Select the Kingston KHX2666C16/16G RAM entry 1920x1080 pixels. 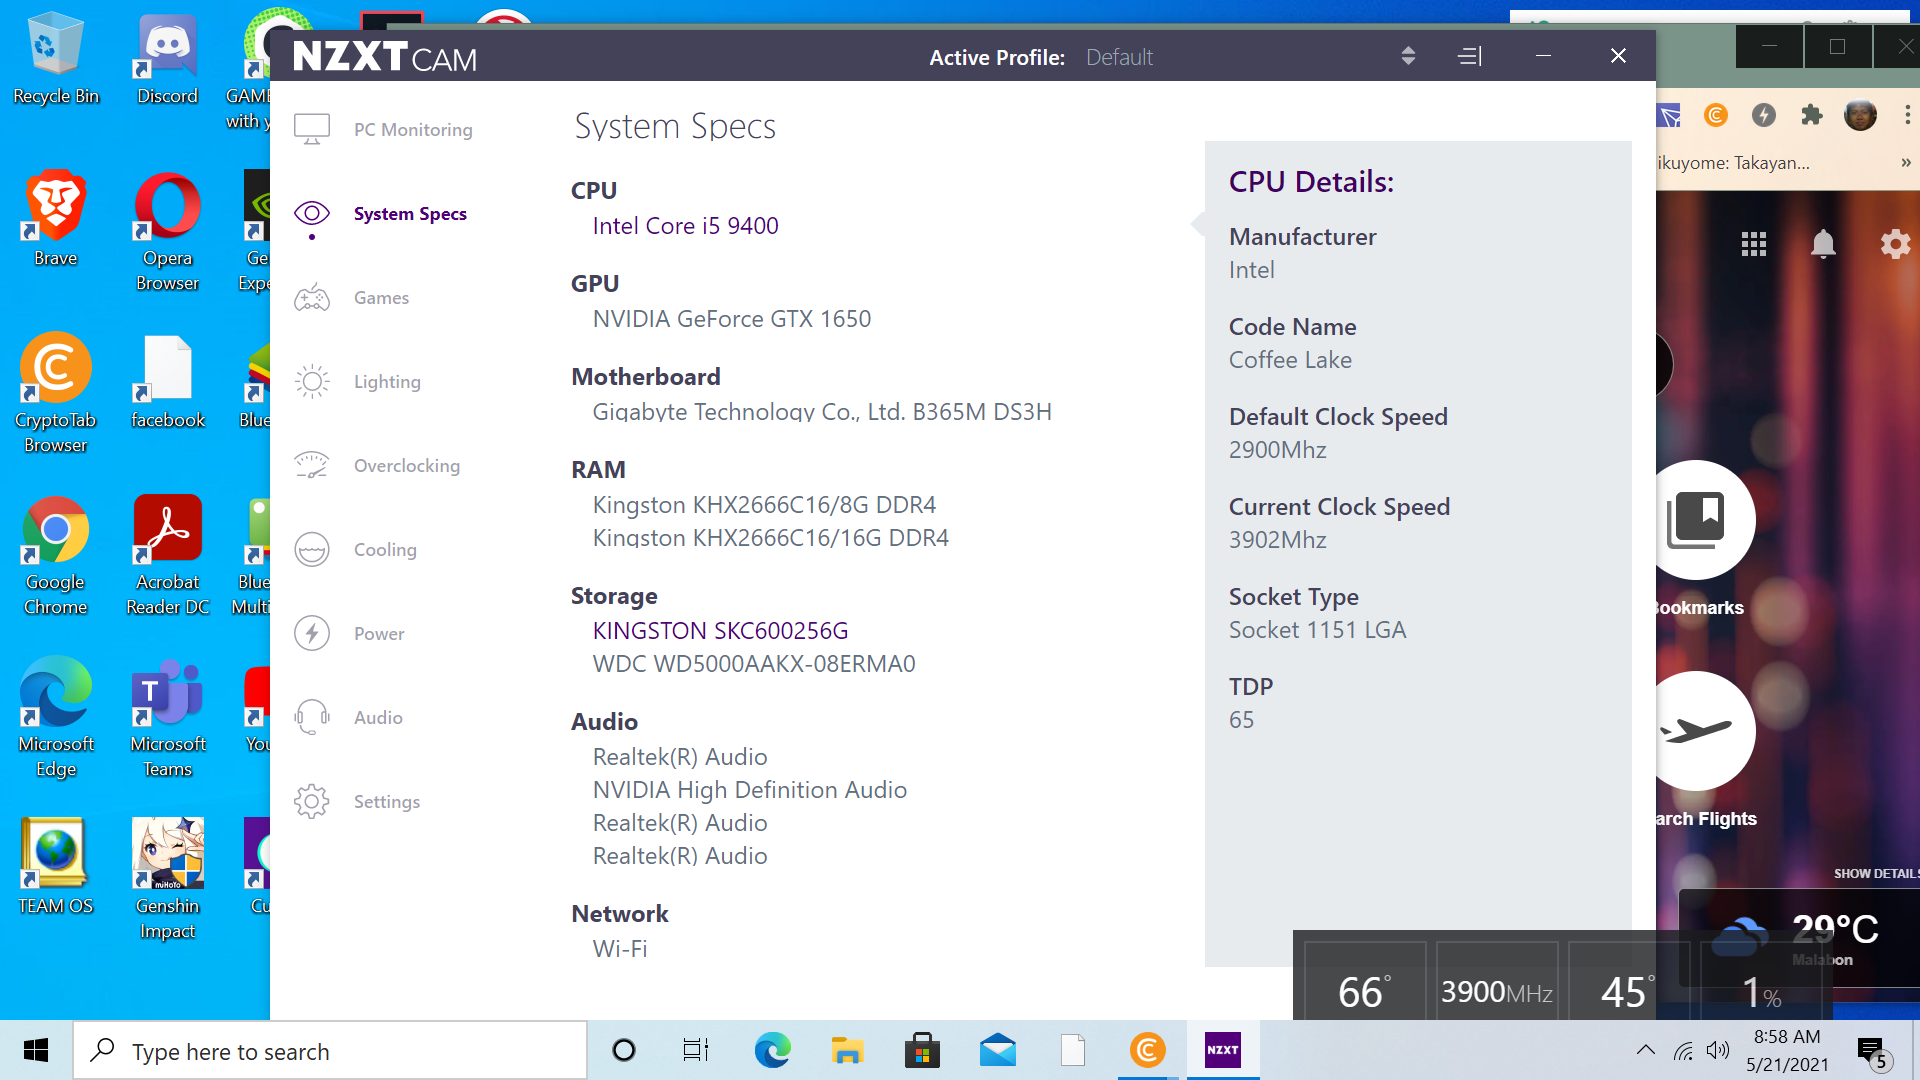pyautogui.click(x=770, y=538)
